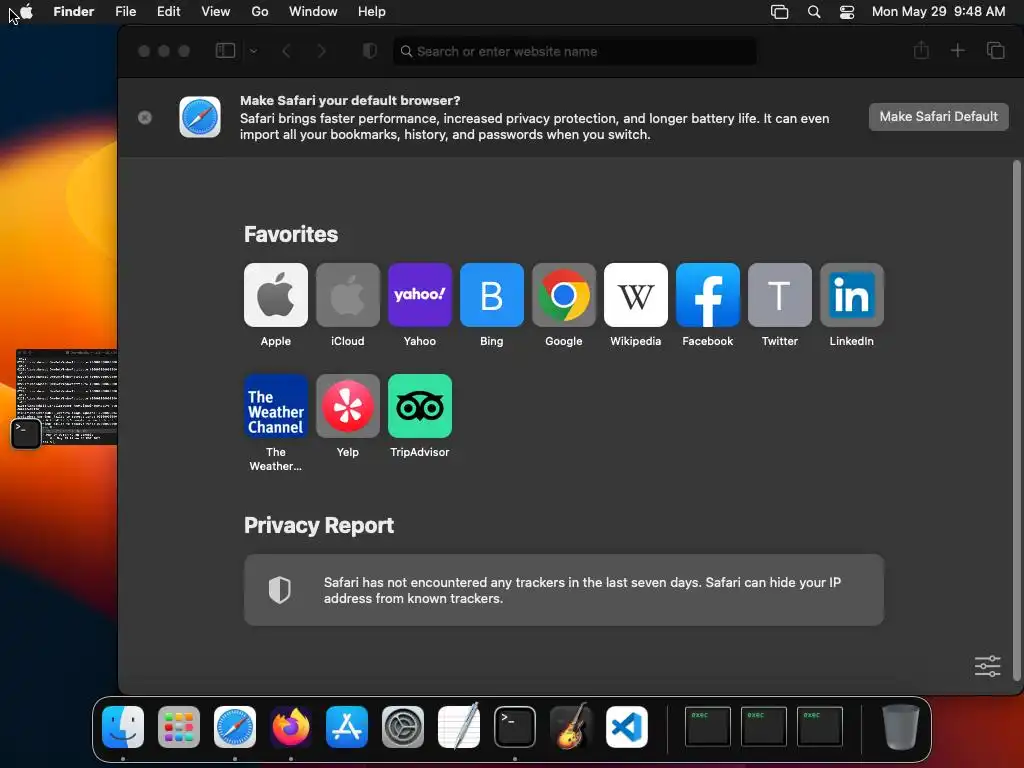Open the Privacy Report card
The height and width of the screenshot is (768, 1024).
click(564, 590)
